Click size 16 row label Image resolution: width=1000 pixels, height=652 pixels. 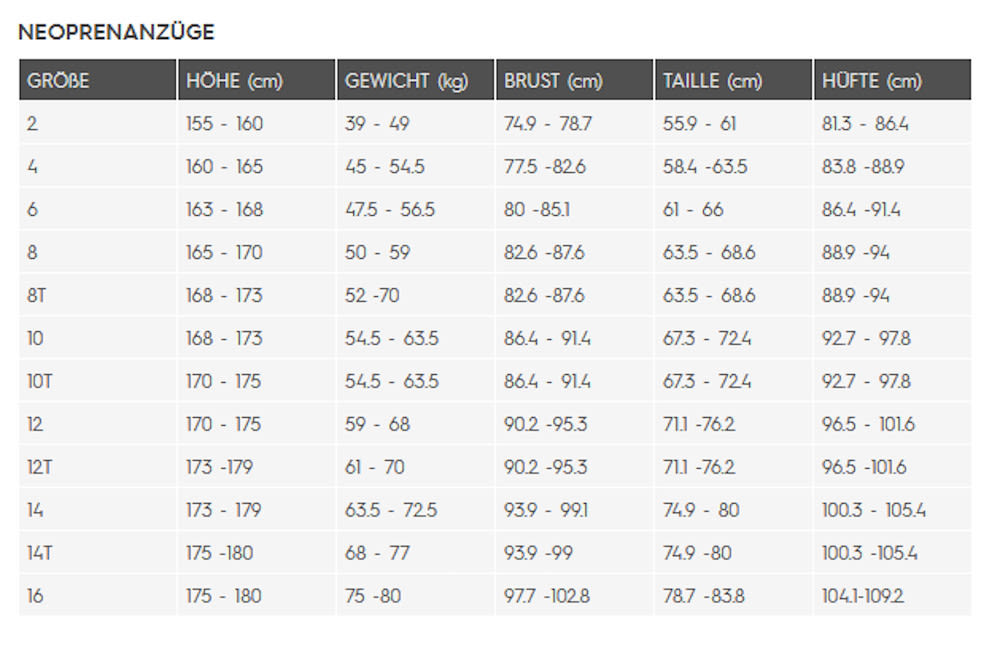(x=35, y=596)
